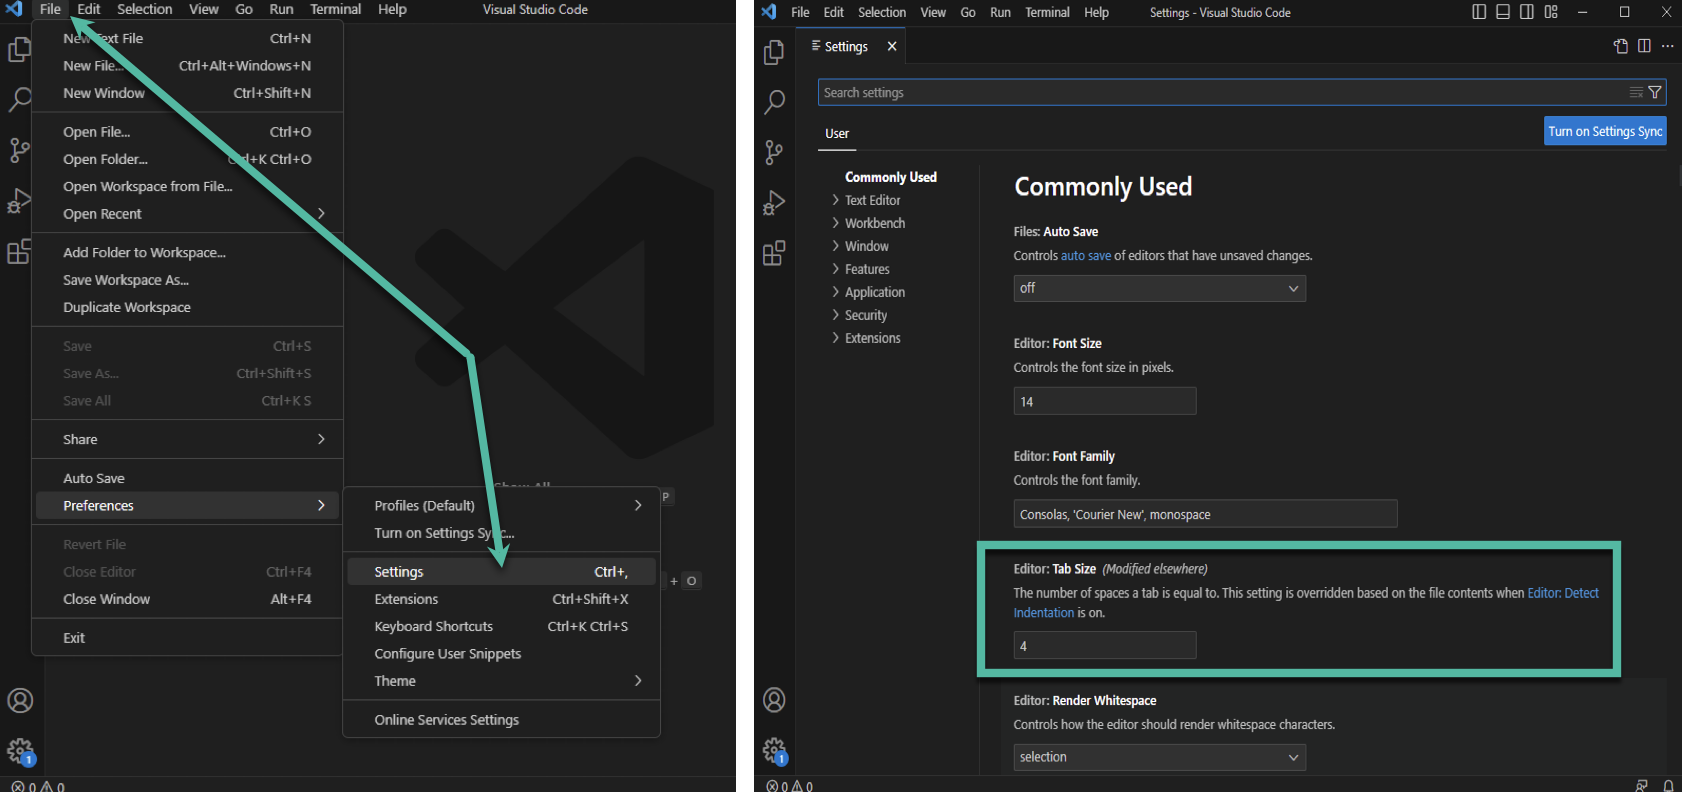Follow the auto save link
Viewport: 1682px width, 792px height.
click(x=1086, y=256)
